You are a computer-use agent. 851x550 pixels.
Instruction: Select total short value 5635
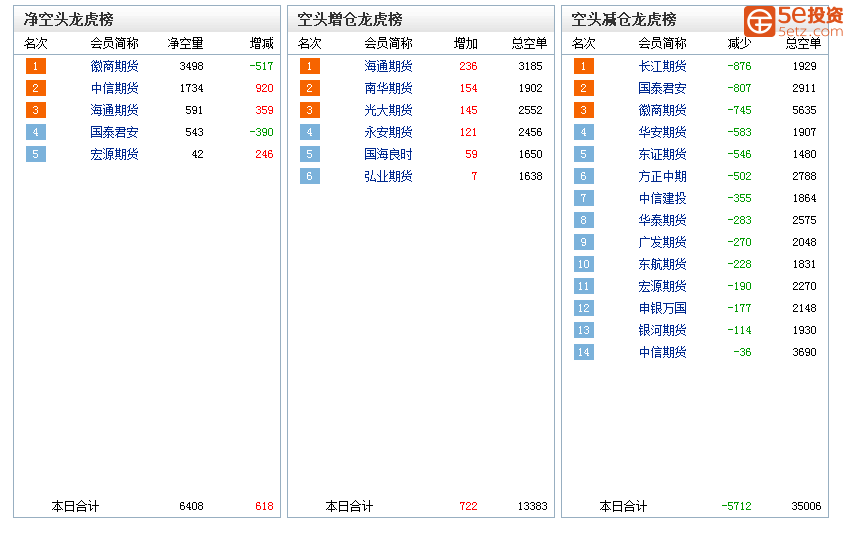(804, 110)
